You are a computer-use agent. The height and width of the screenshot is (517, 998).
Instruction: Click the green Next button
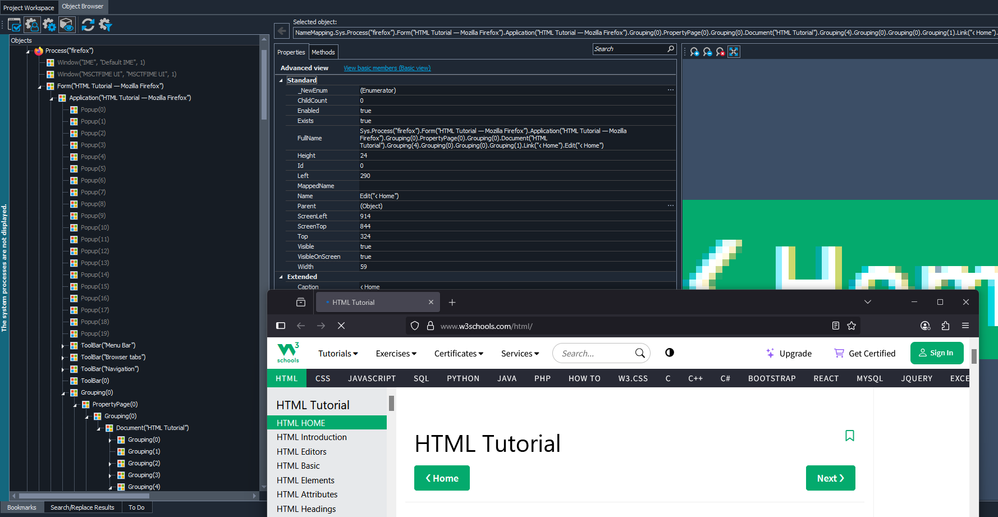831,478
